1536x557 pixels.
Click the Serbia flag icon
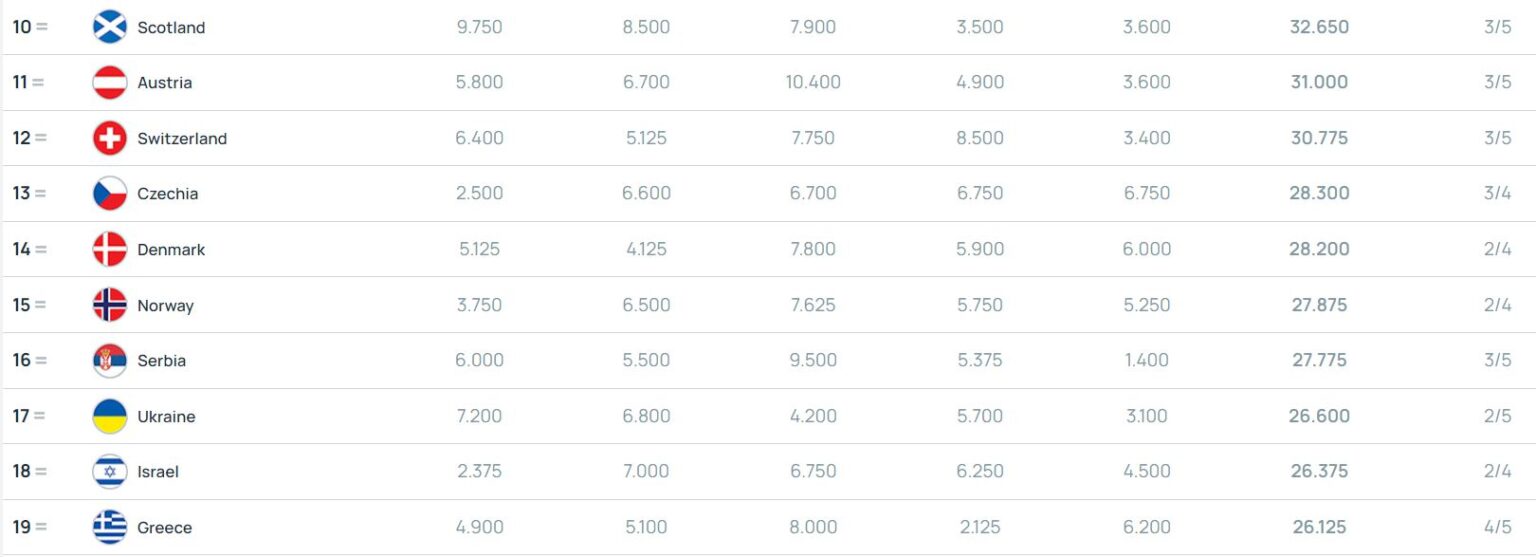110,360
